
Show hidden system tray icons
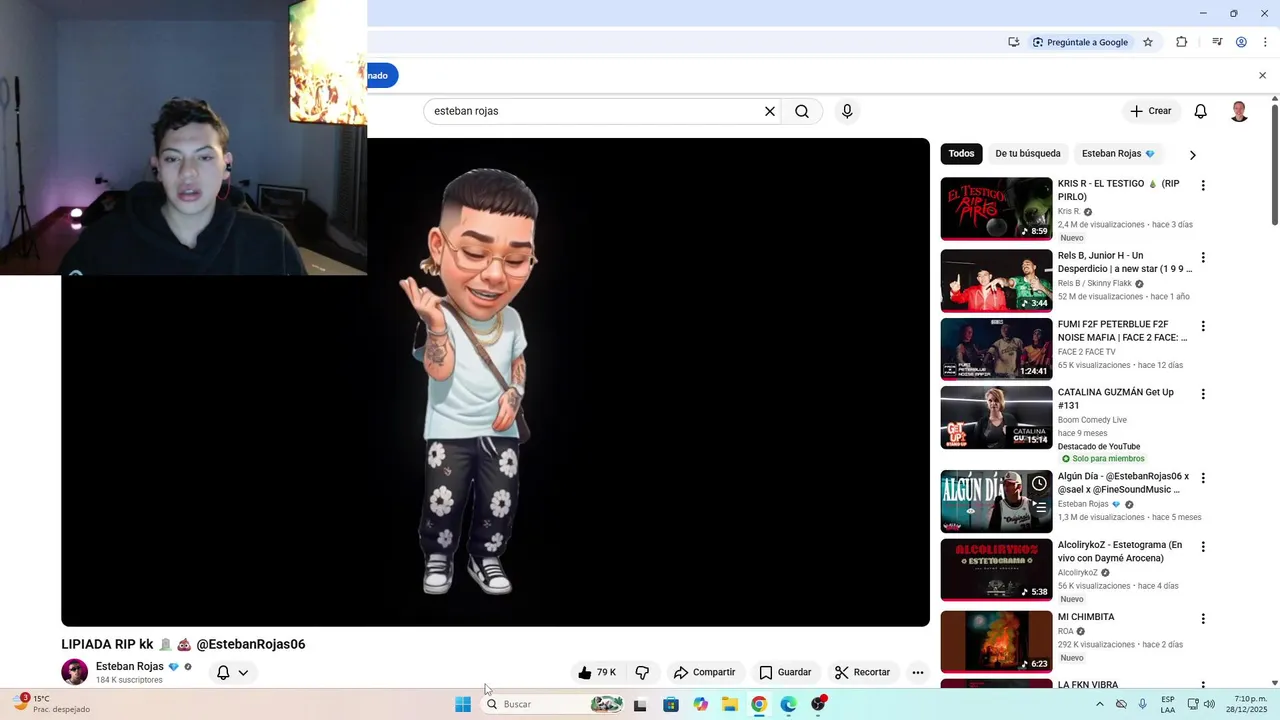point(1100,704)
